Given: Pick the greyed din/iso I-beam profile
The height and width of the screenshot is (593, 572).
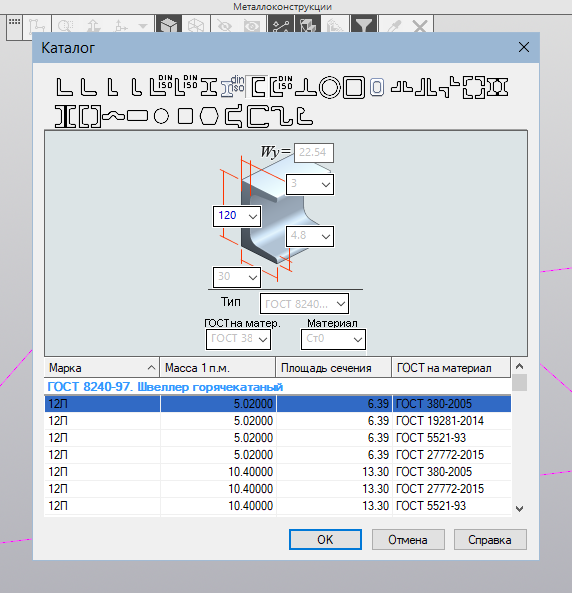Looking at the screenshot, I should coord(232,87).
